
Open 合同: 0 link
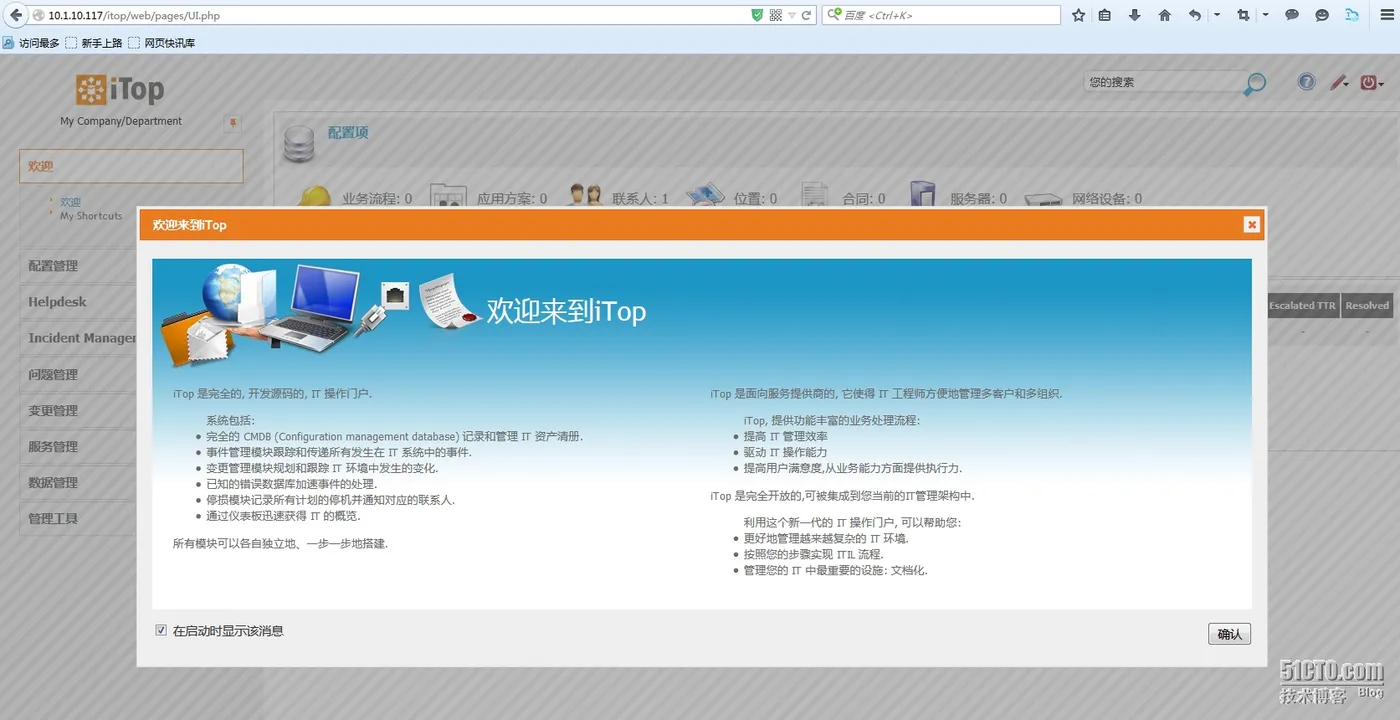[863, 199]
